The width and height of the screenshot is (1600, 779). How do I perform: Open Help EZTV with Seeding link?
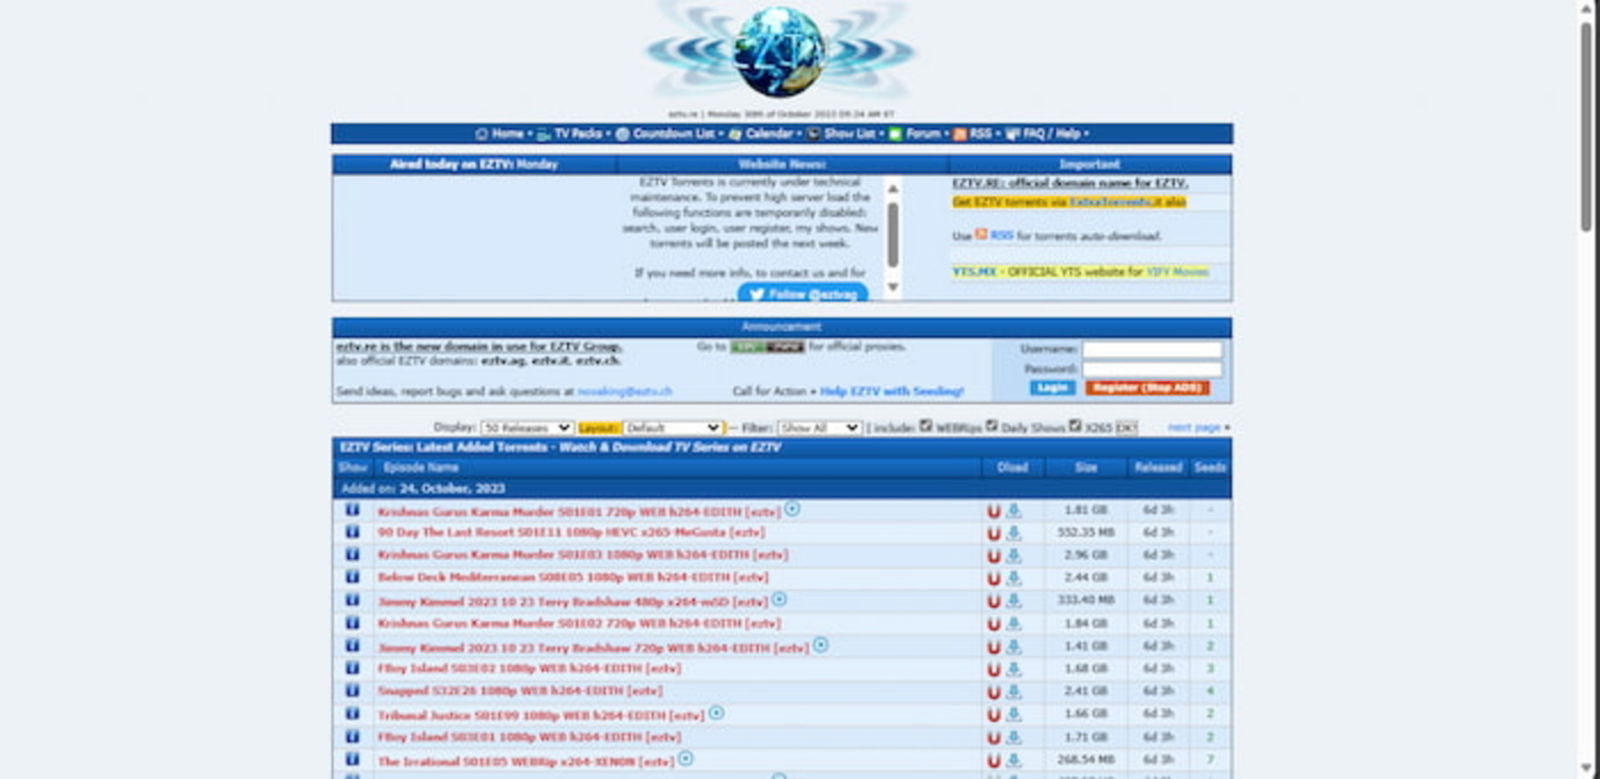[x=892, y=391]
